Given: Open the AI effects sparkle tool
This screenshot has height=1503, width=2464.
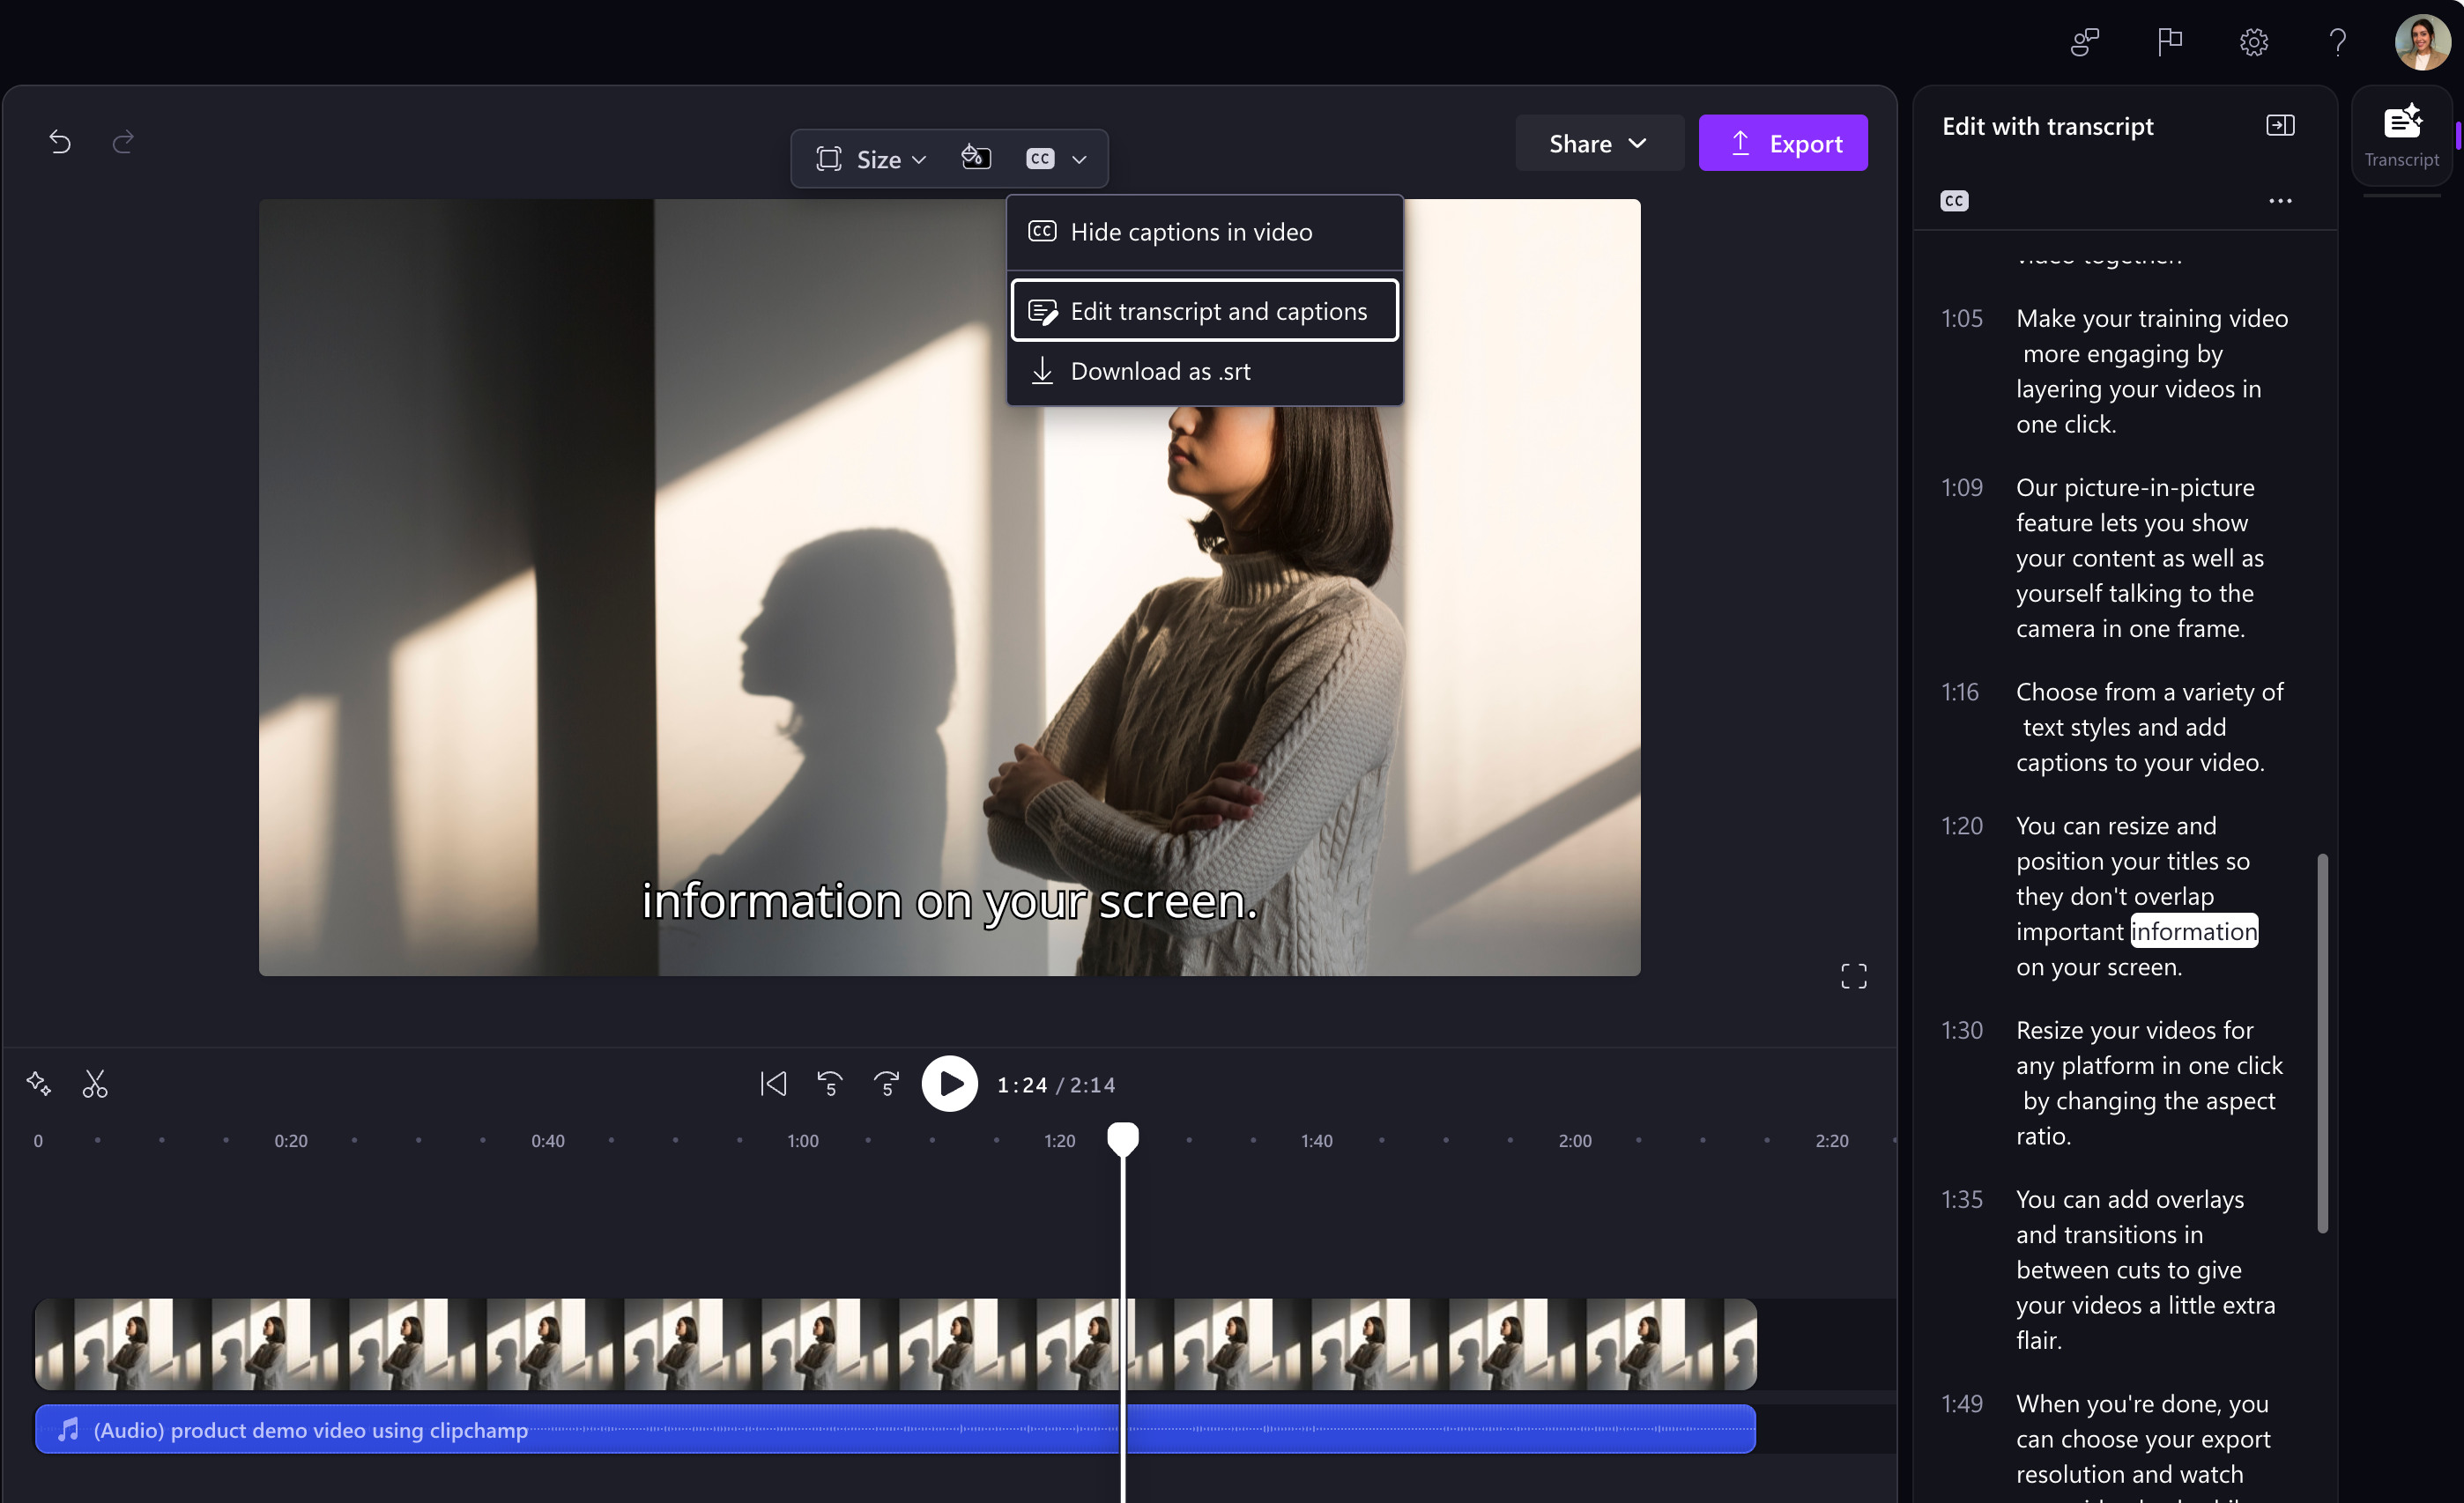Looking at the screenshot, I should 38,1083.
